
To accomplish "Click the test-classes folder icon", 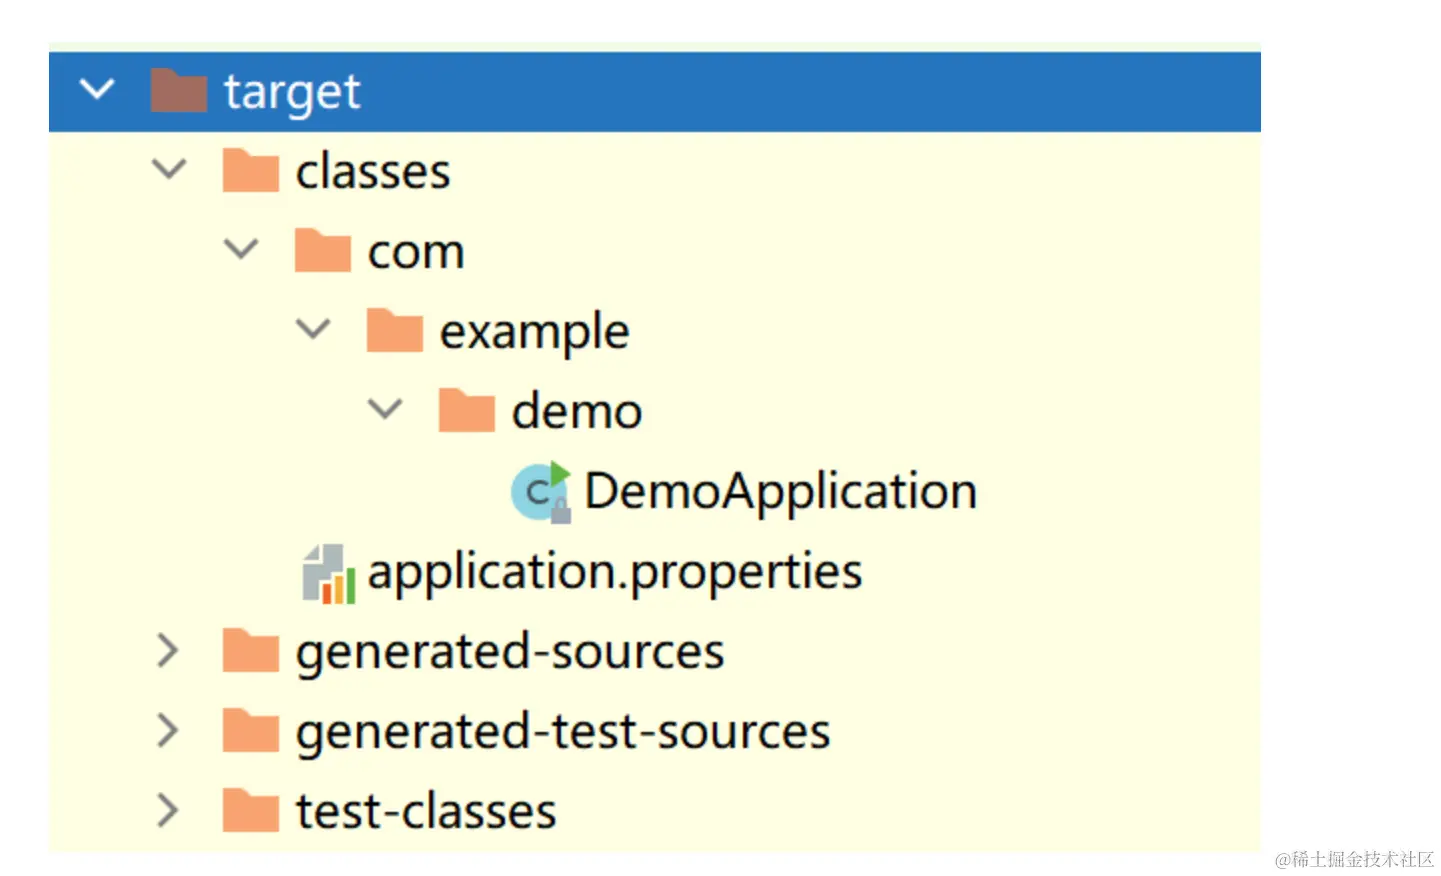I will tap(250, 811).
